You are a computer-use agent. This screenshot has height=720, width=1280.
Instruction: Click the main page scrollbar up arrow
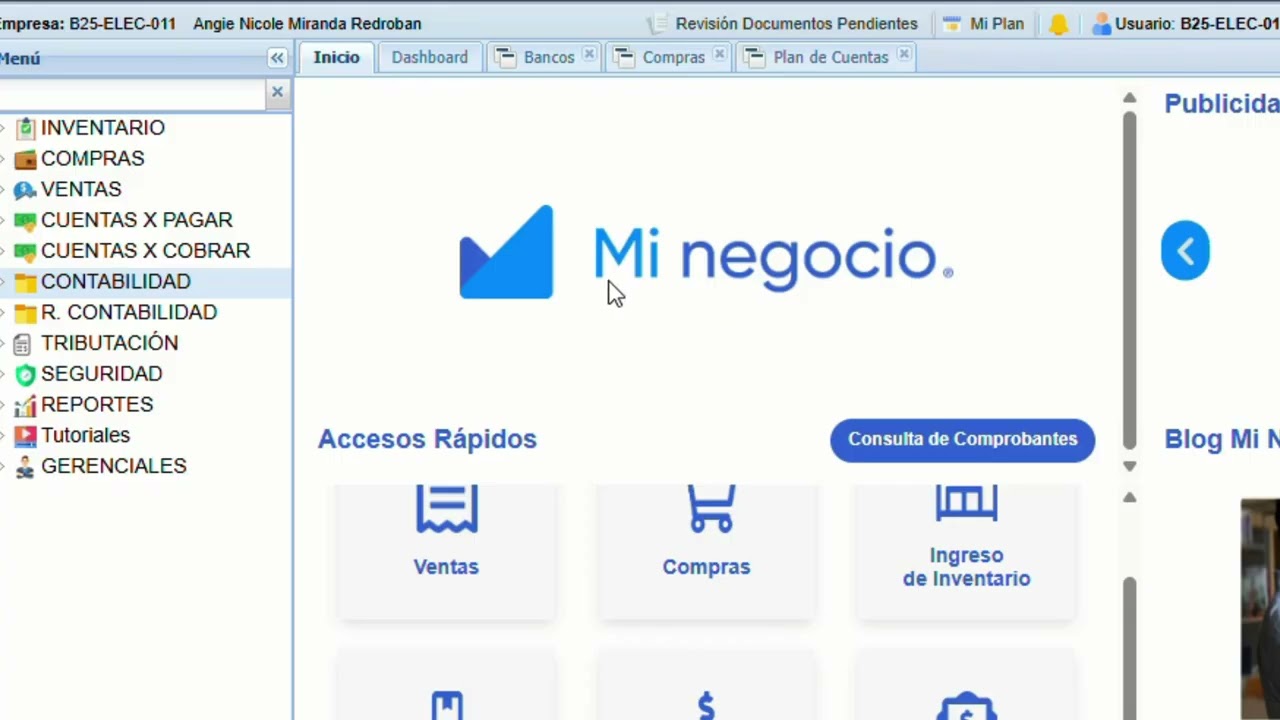[x=1129, y=98]
